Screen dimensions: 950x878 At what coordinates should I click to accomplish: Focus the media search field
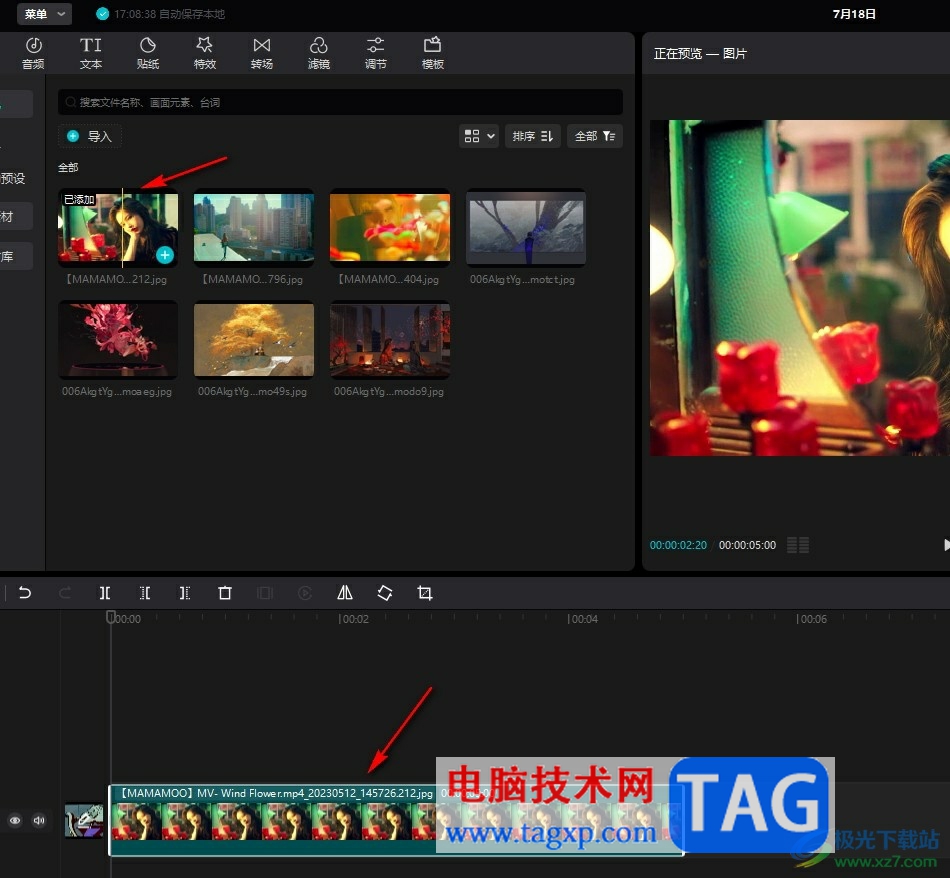pyautogui.click(x=340, y=102)
